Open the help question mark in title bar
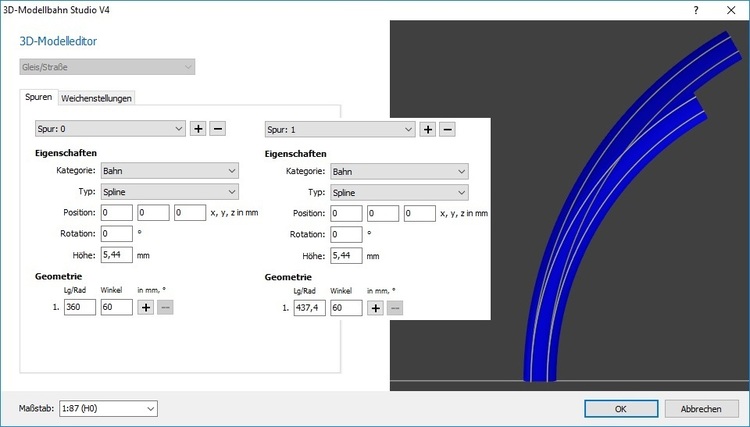The image size is (750, 427). click(696, 10)
